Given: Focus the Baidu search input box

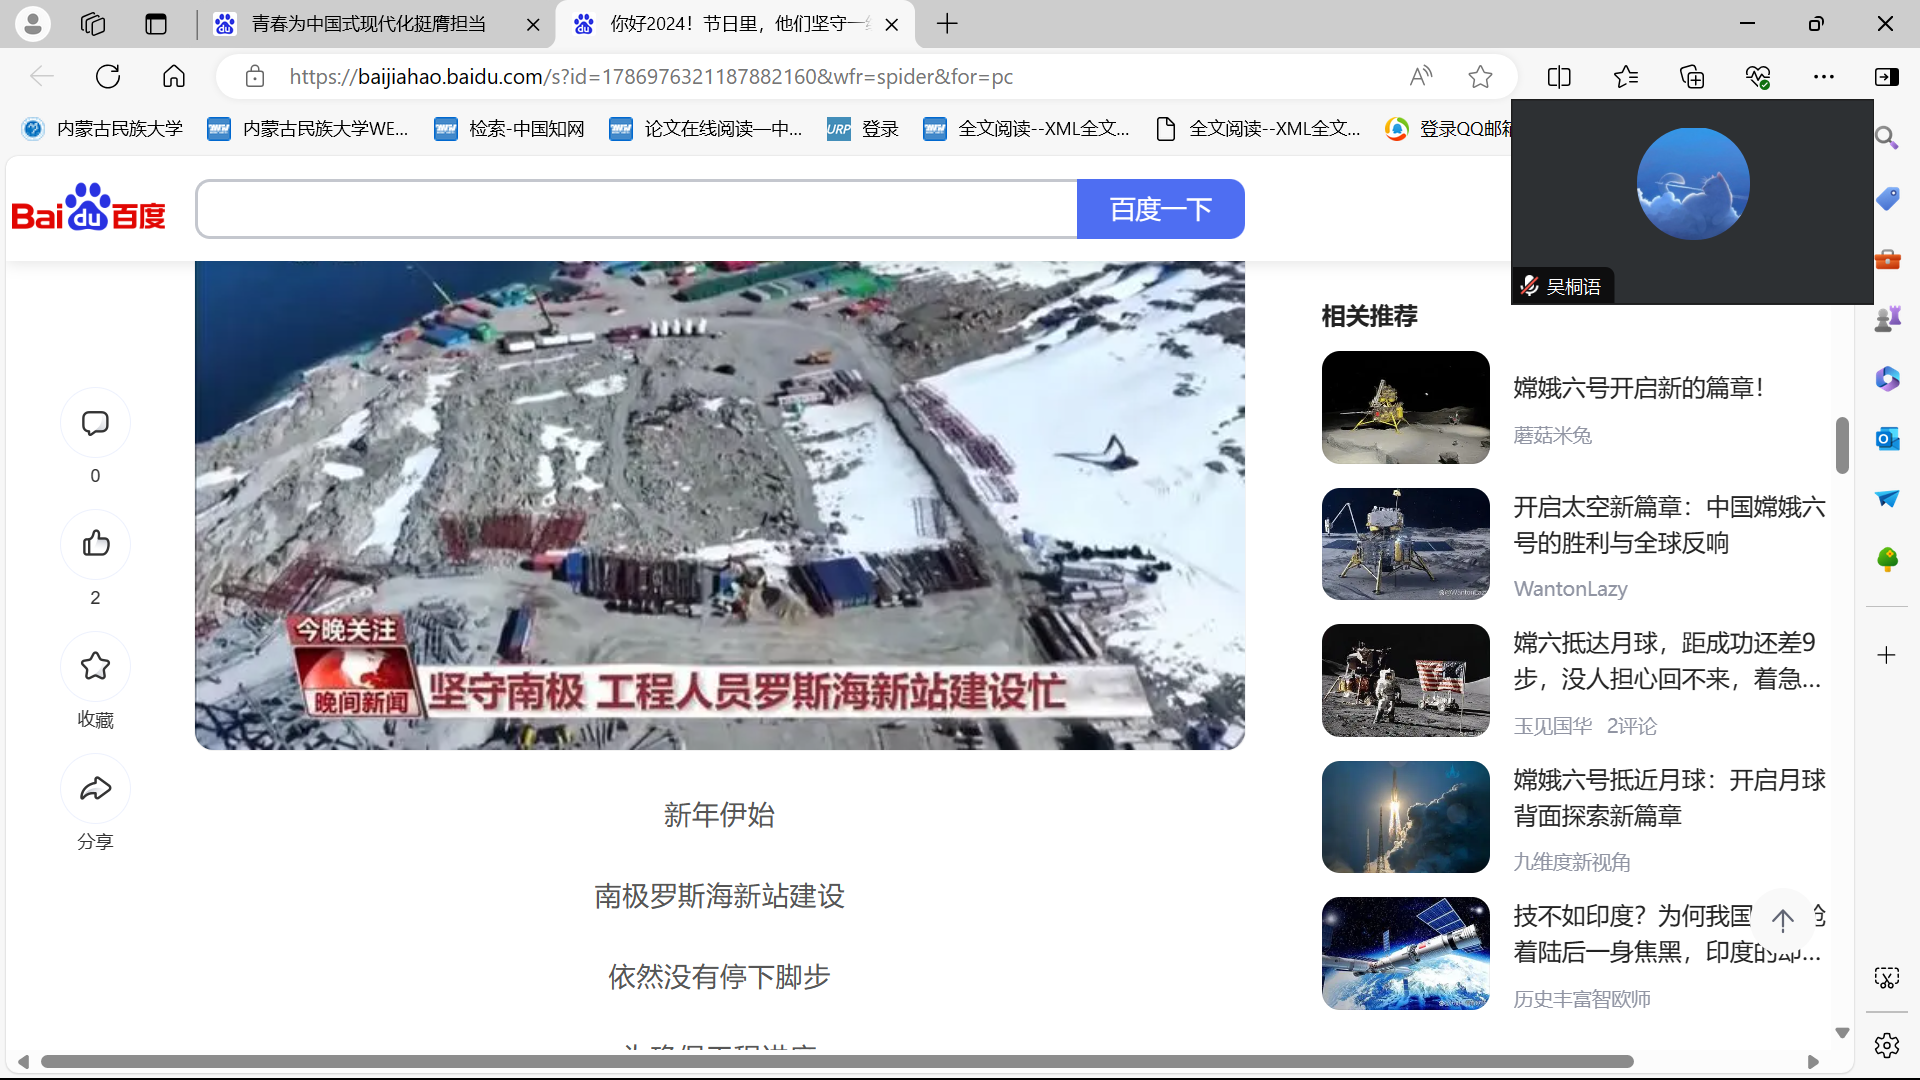Looking at the screenshot, I should [x=636, y=209].
